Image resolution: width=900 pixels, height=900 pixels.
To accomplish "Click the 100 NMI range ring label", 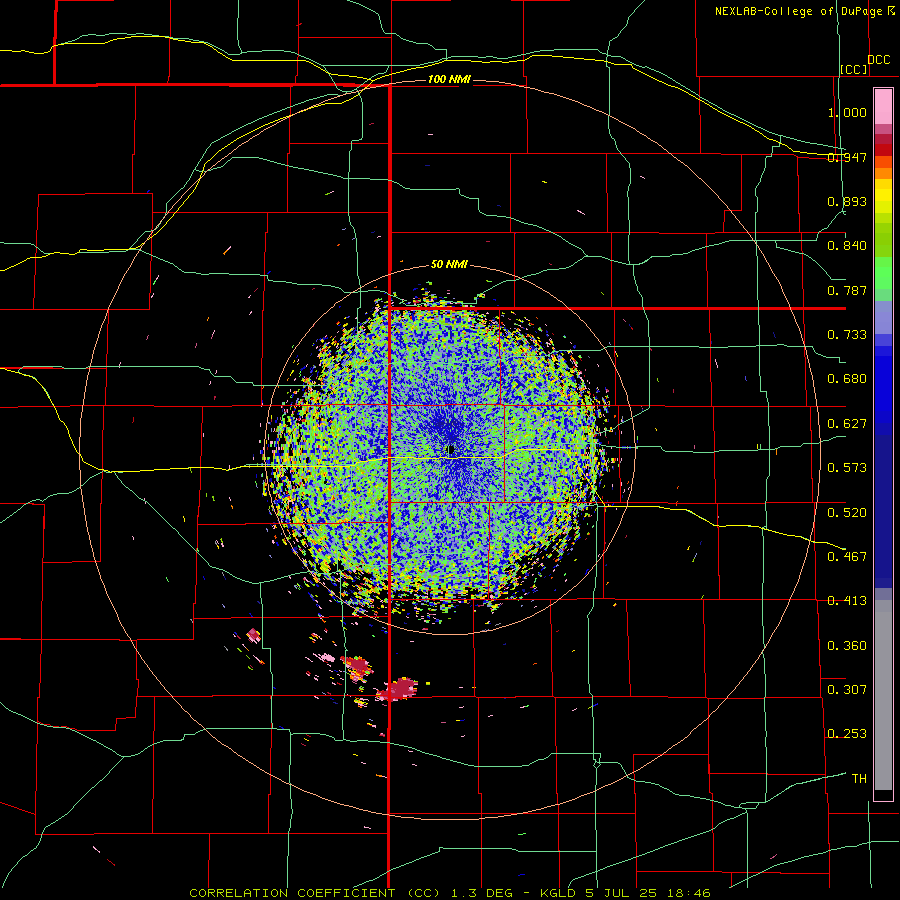I will (449, 79).
